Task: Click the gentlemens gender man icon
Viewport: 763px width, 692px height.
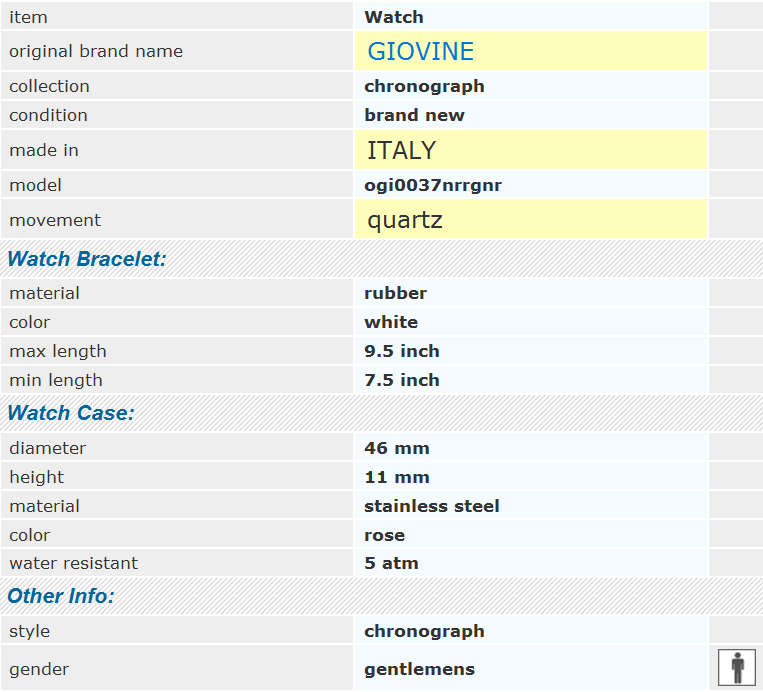Action: (x=737, y=668)
